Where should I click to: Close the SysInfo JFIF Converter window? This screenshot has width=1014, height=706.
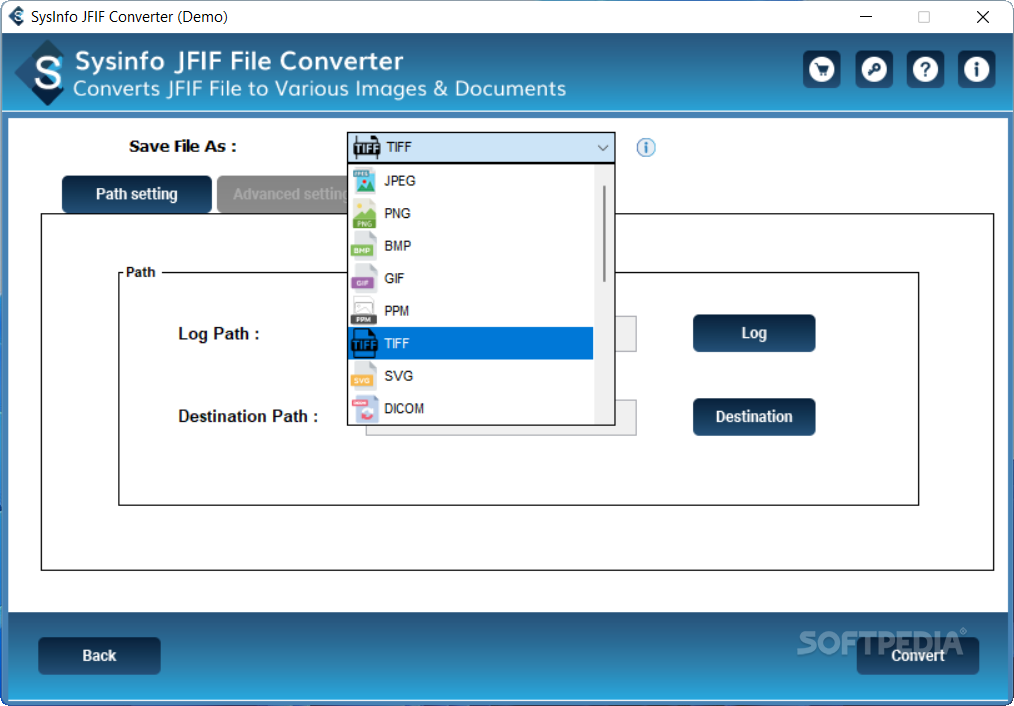982,17
